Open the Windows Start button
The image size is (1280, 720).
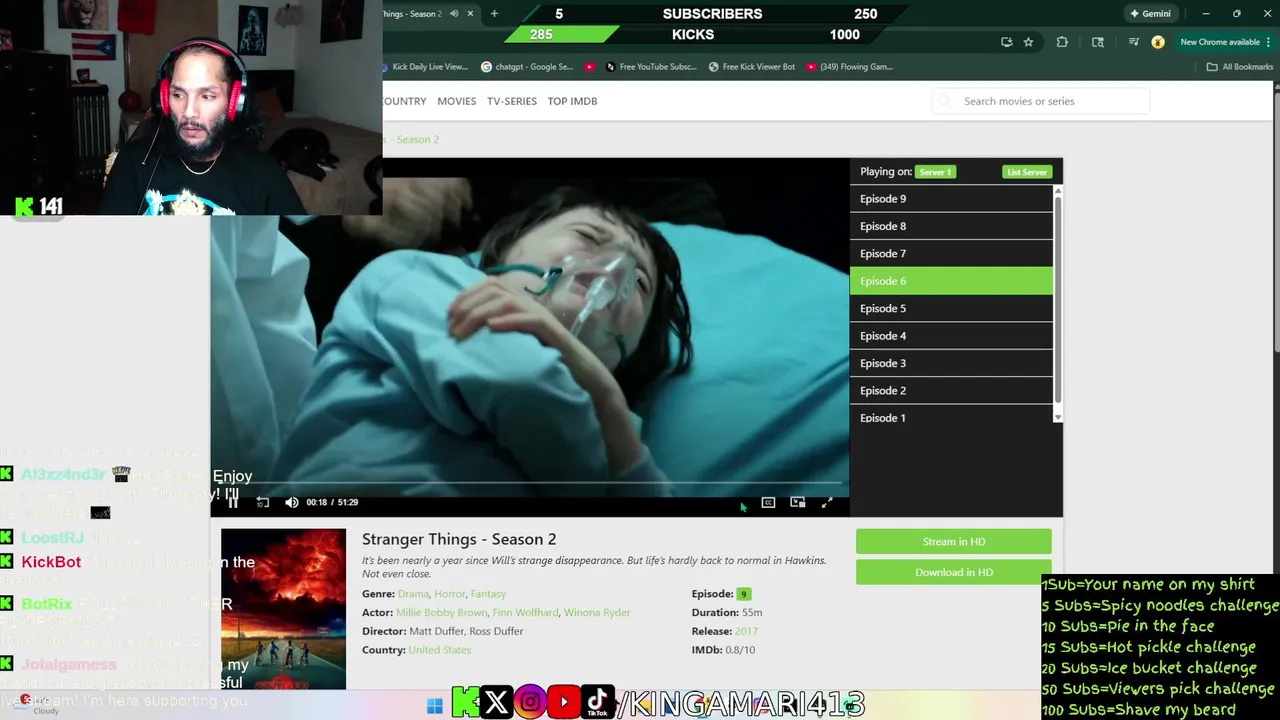click(x=434, y=706)
